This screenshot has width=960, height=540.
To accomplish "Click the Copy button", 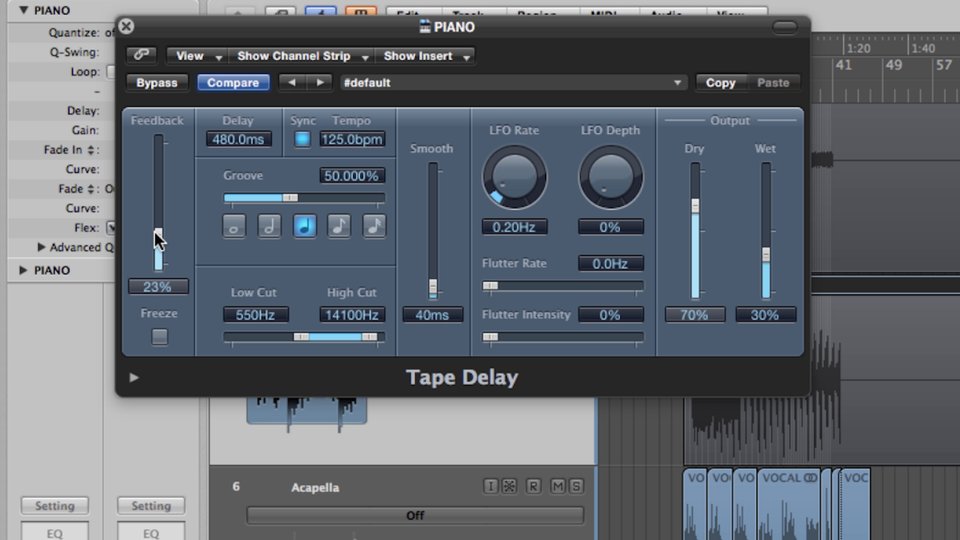I will click(x=721, y=83).
